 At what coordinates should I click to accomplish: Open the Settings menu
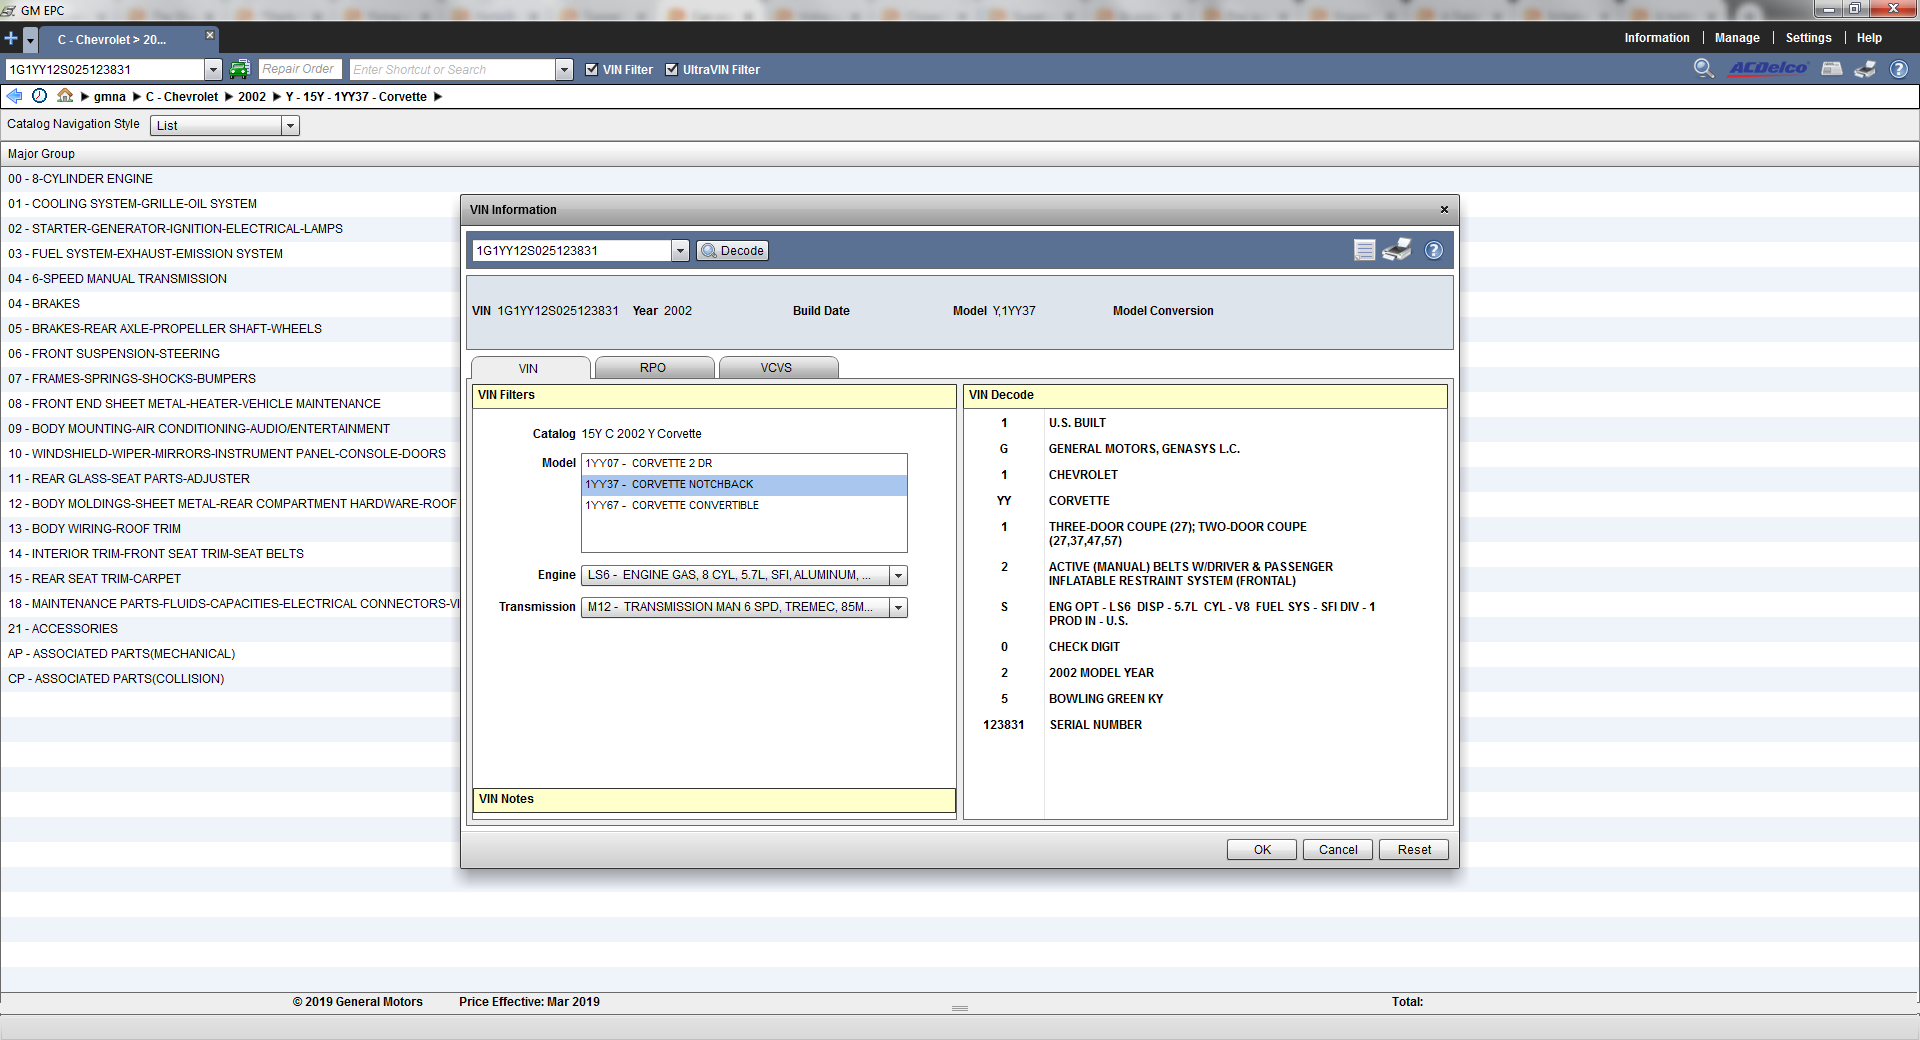(1808, 38)
